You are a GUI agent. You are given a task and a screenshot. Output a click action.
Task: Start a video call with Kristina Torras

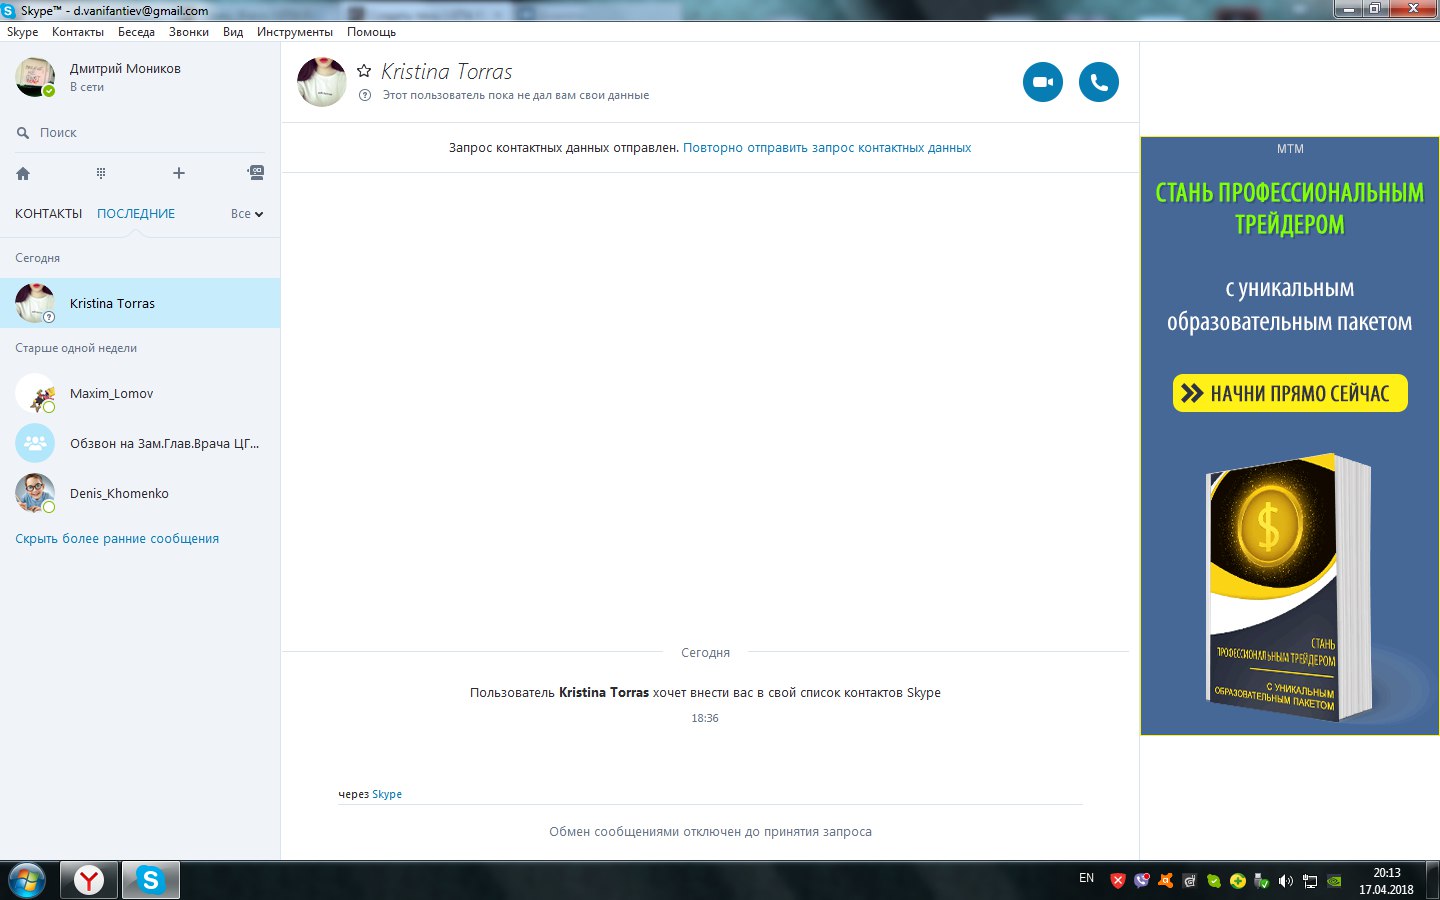pos(1043,82)
